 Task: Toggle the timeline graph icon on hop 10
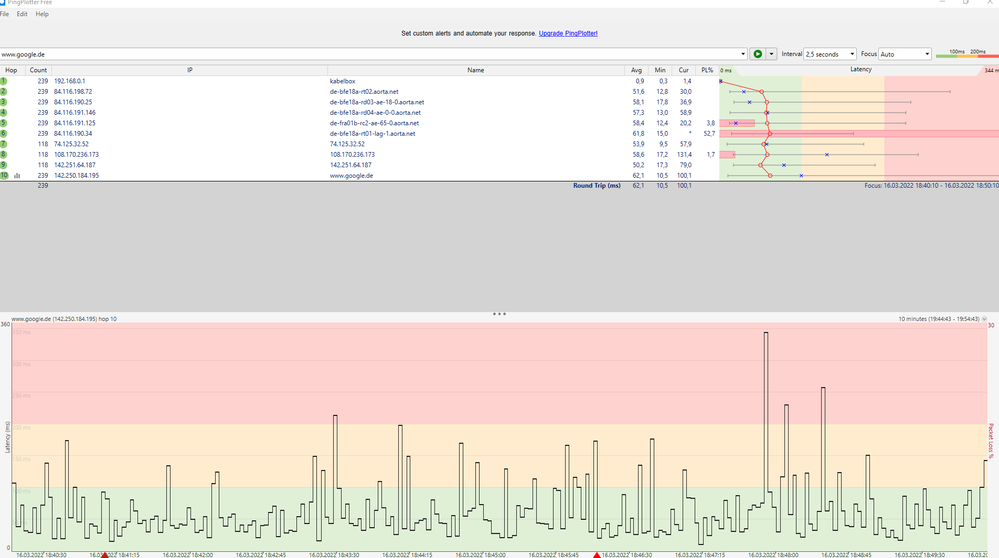pos(17,176)
